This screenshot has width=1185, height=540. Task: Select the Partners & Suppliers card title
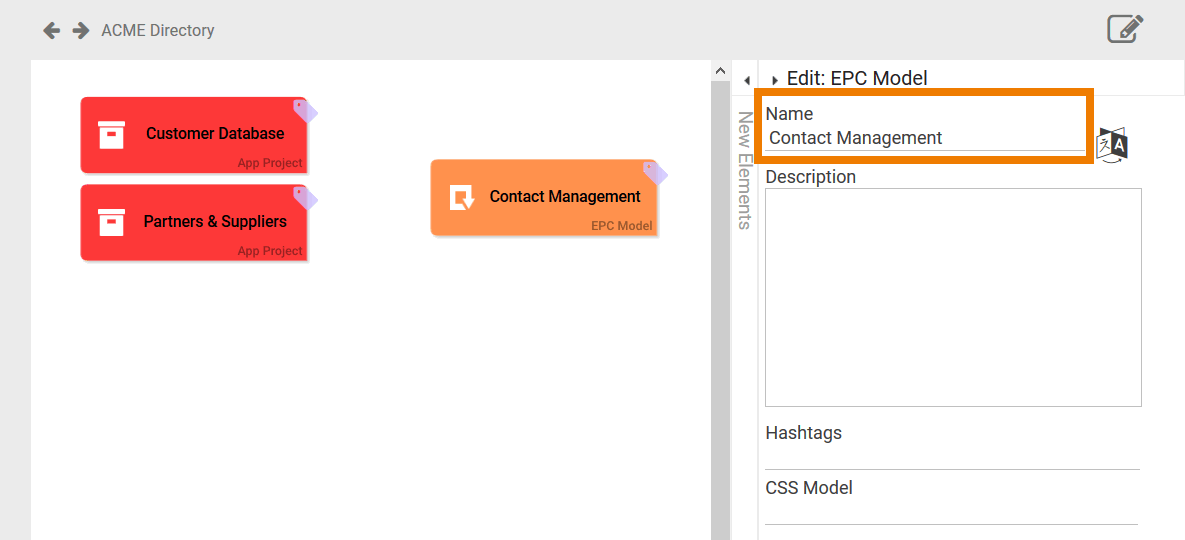215,221
